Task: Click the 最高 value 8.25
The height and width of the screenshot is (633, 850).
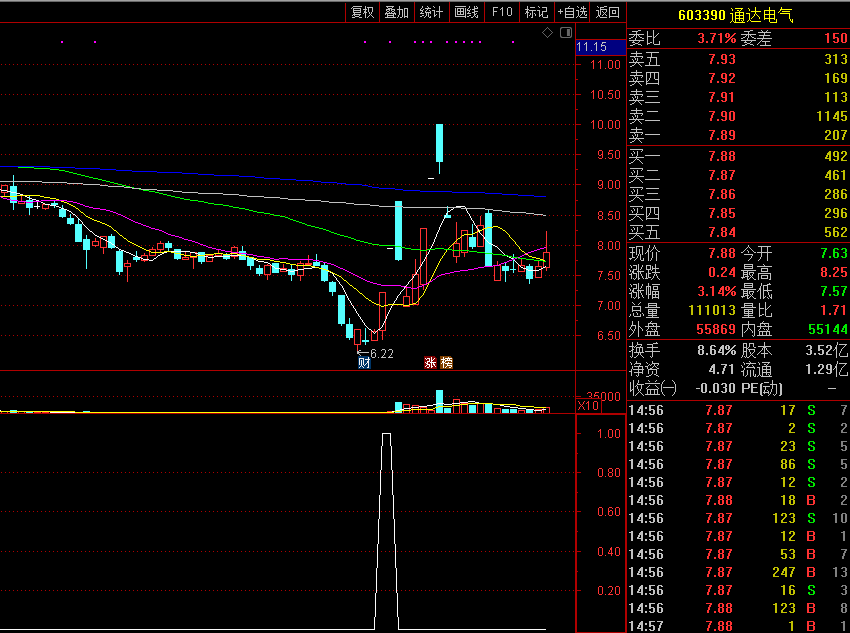Action: (834, 272)
